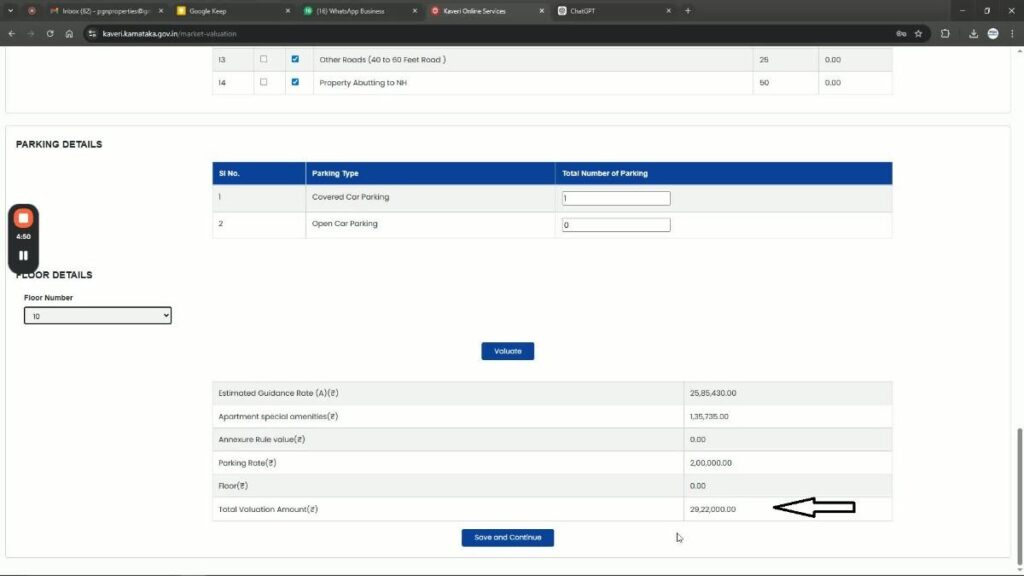The image size is (1024, 576).
Task: Open the downloads icon in toolbar
Action: 973,33
